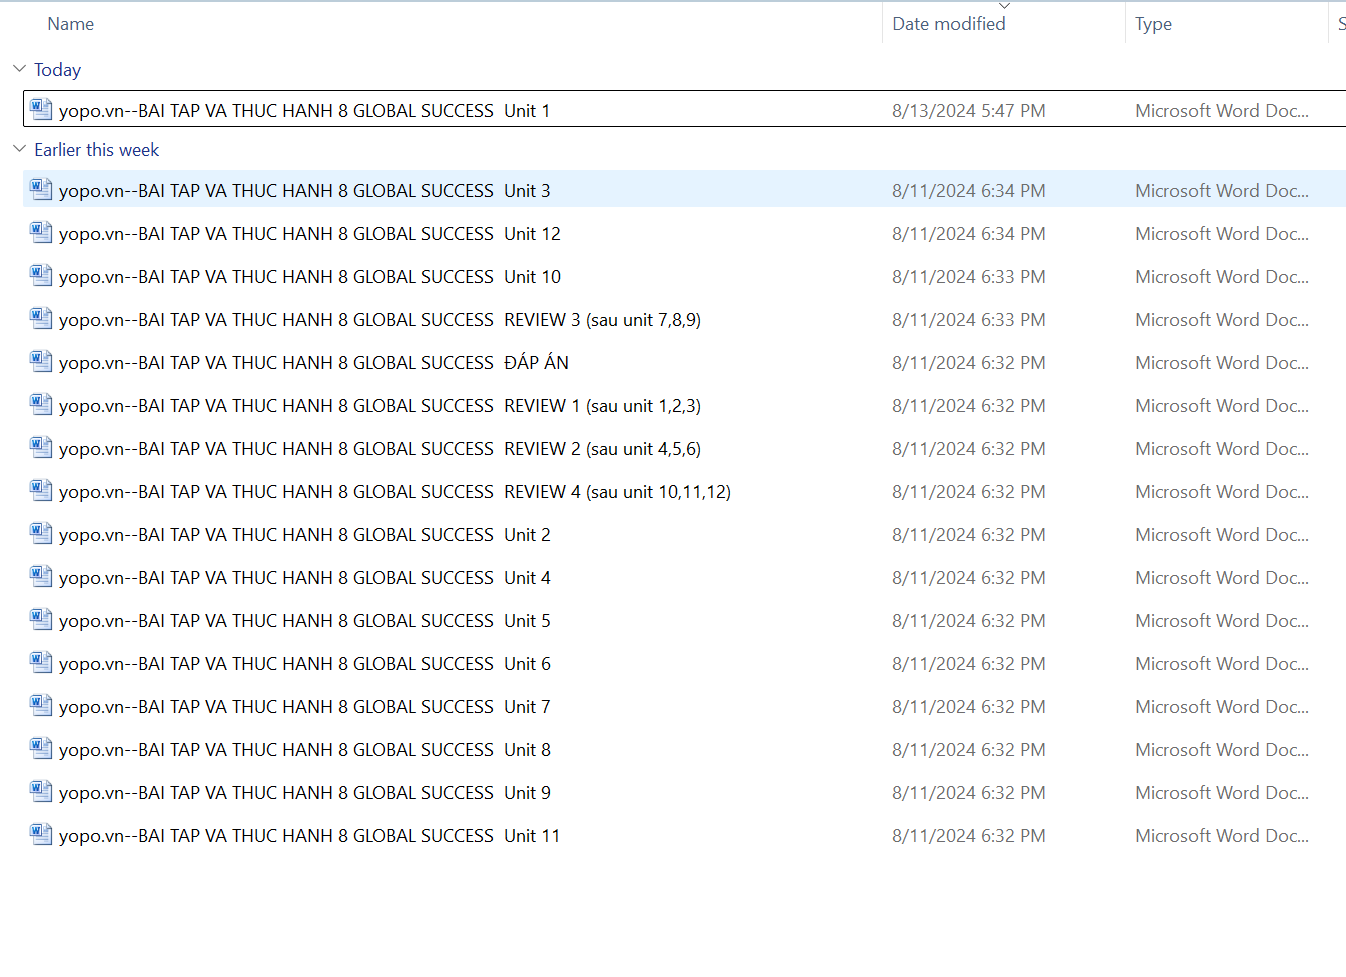Click Word icon of ĐÁP ÁN file

pos(41,361)
